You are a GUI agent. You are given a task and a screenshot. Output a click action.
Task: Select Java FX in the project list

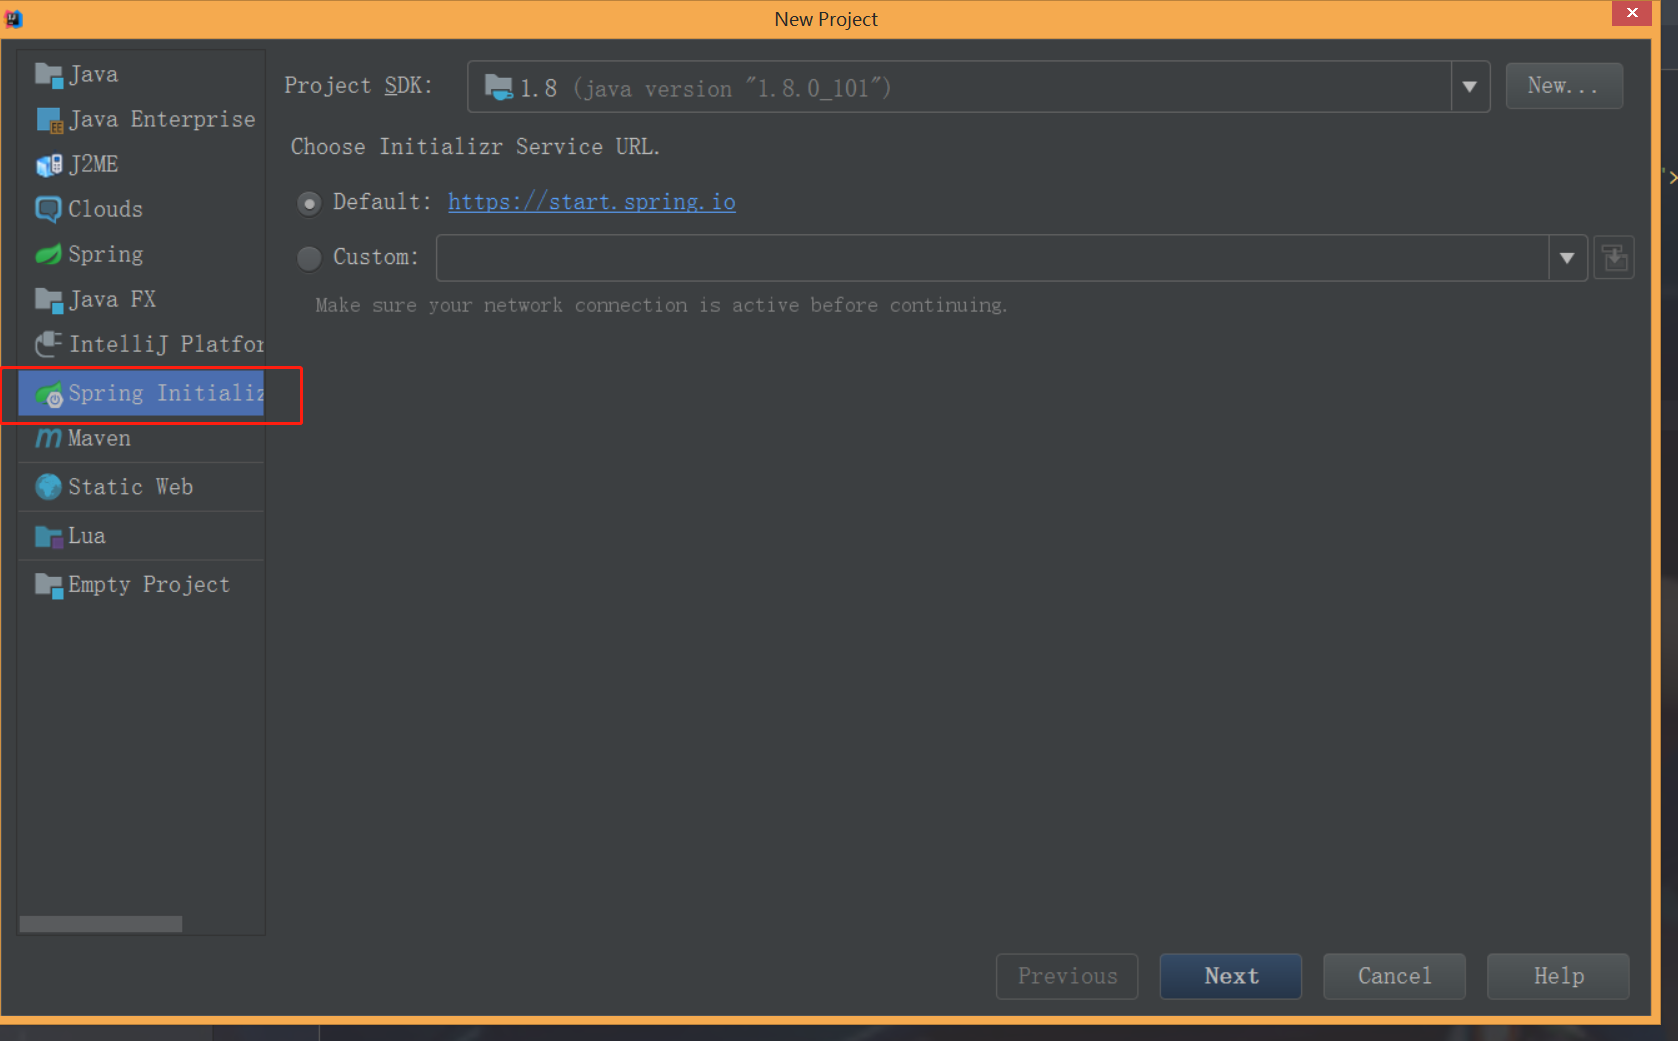tap(141, 300)
